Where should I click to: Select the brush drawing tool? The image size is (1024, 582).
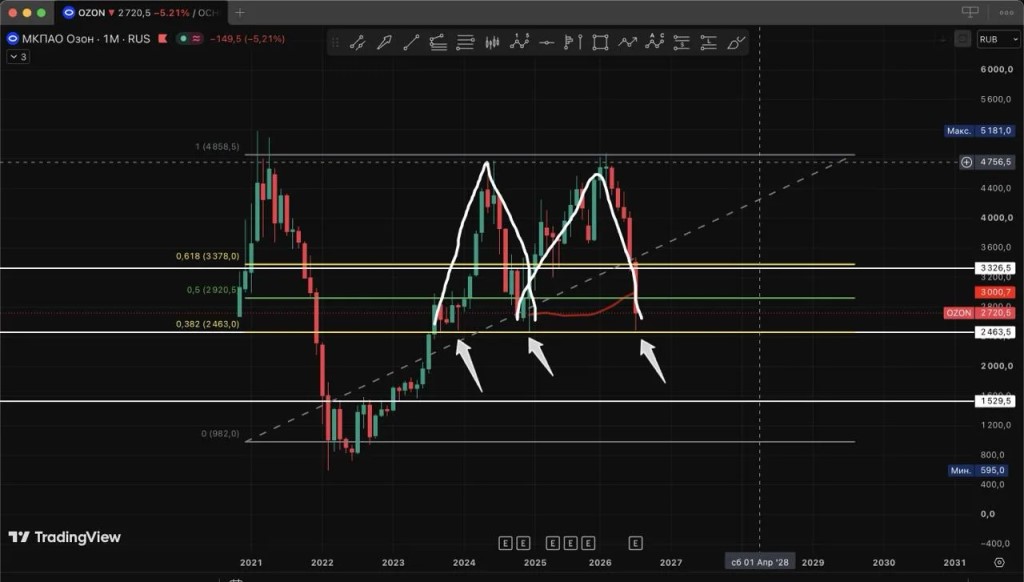735,42
